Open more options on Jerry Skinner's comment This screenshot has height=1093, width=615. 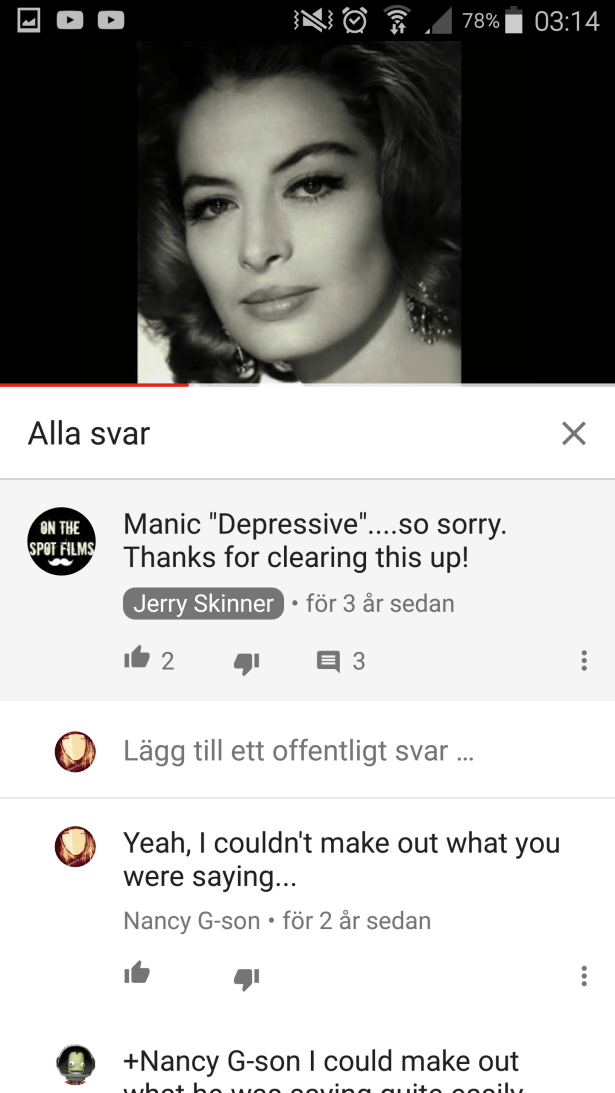point(584,660)
